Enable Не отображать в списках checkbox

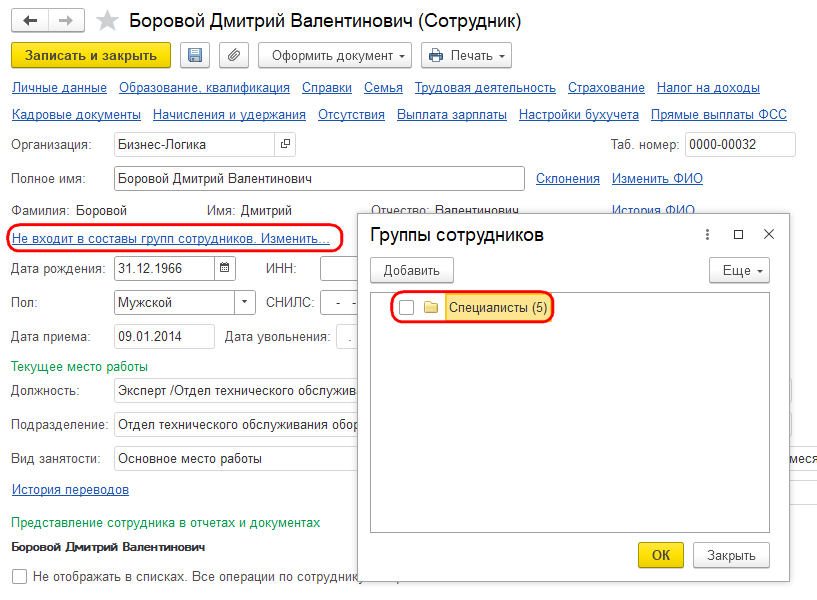coord(19,577)
